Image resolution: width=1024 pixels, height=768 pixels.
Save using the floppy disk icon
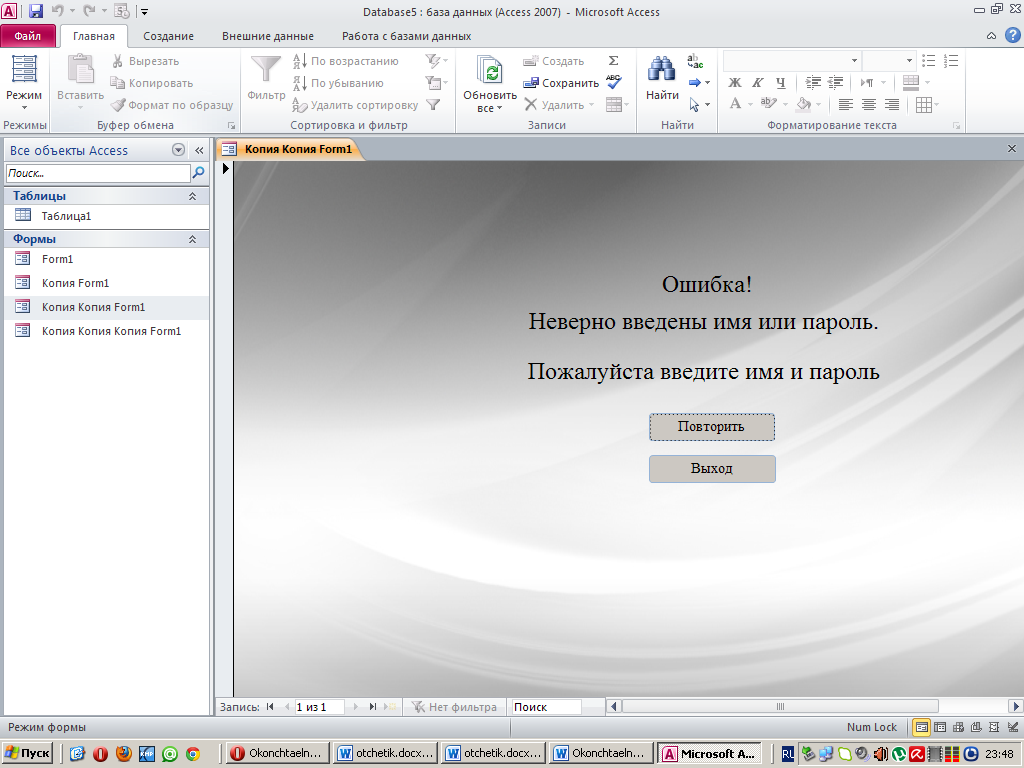(35, 10)
